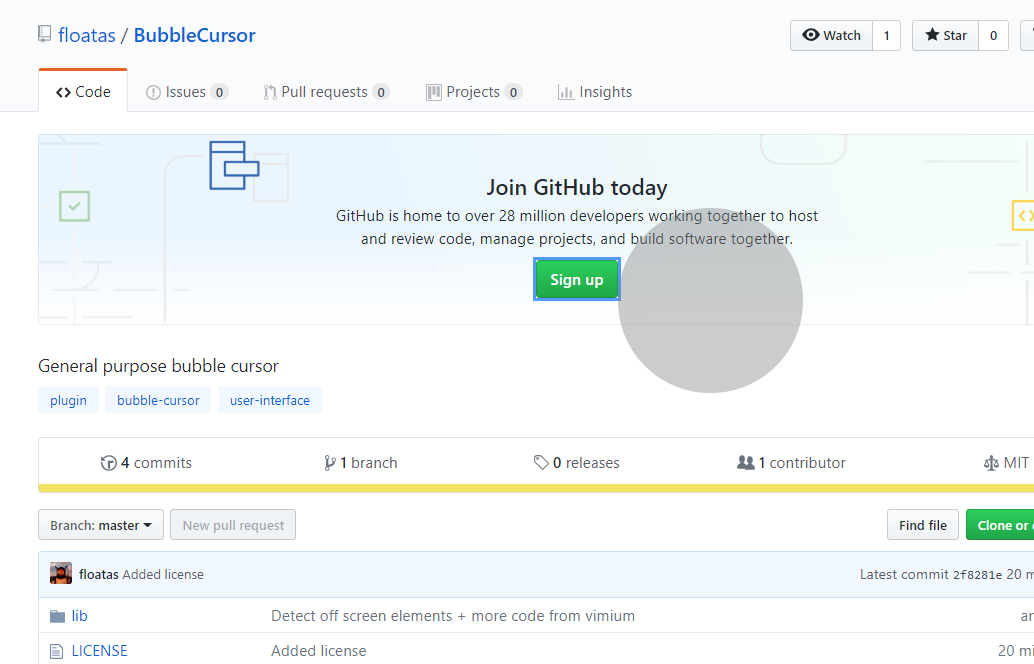Star the repository with the Star button
This screenshot has width=1034, height=664.
[x=946, y=36]
